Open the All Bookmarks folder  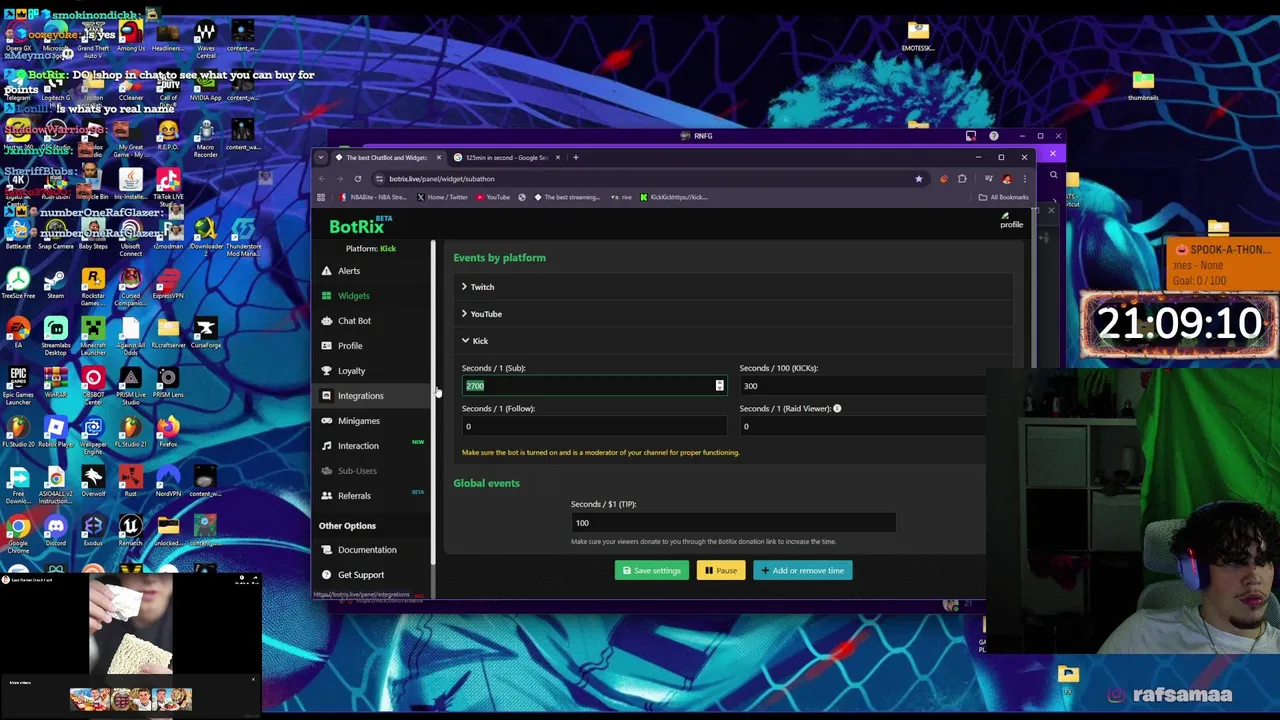[1004, 197]
